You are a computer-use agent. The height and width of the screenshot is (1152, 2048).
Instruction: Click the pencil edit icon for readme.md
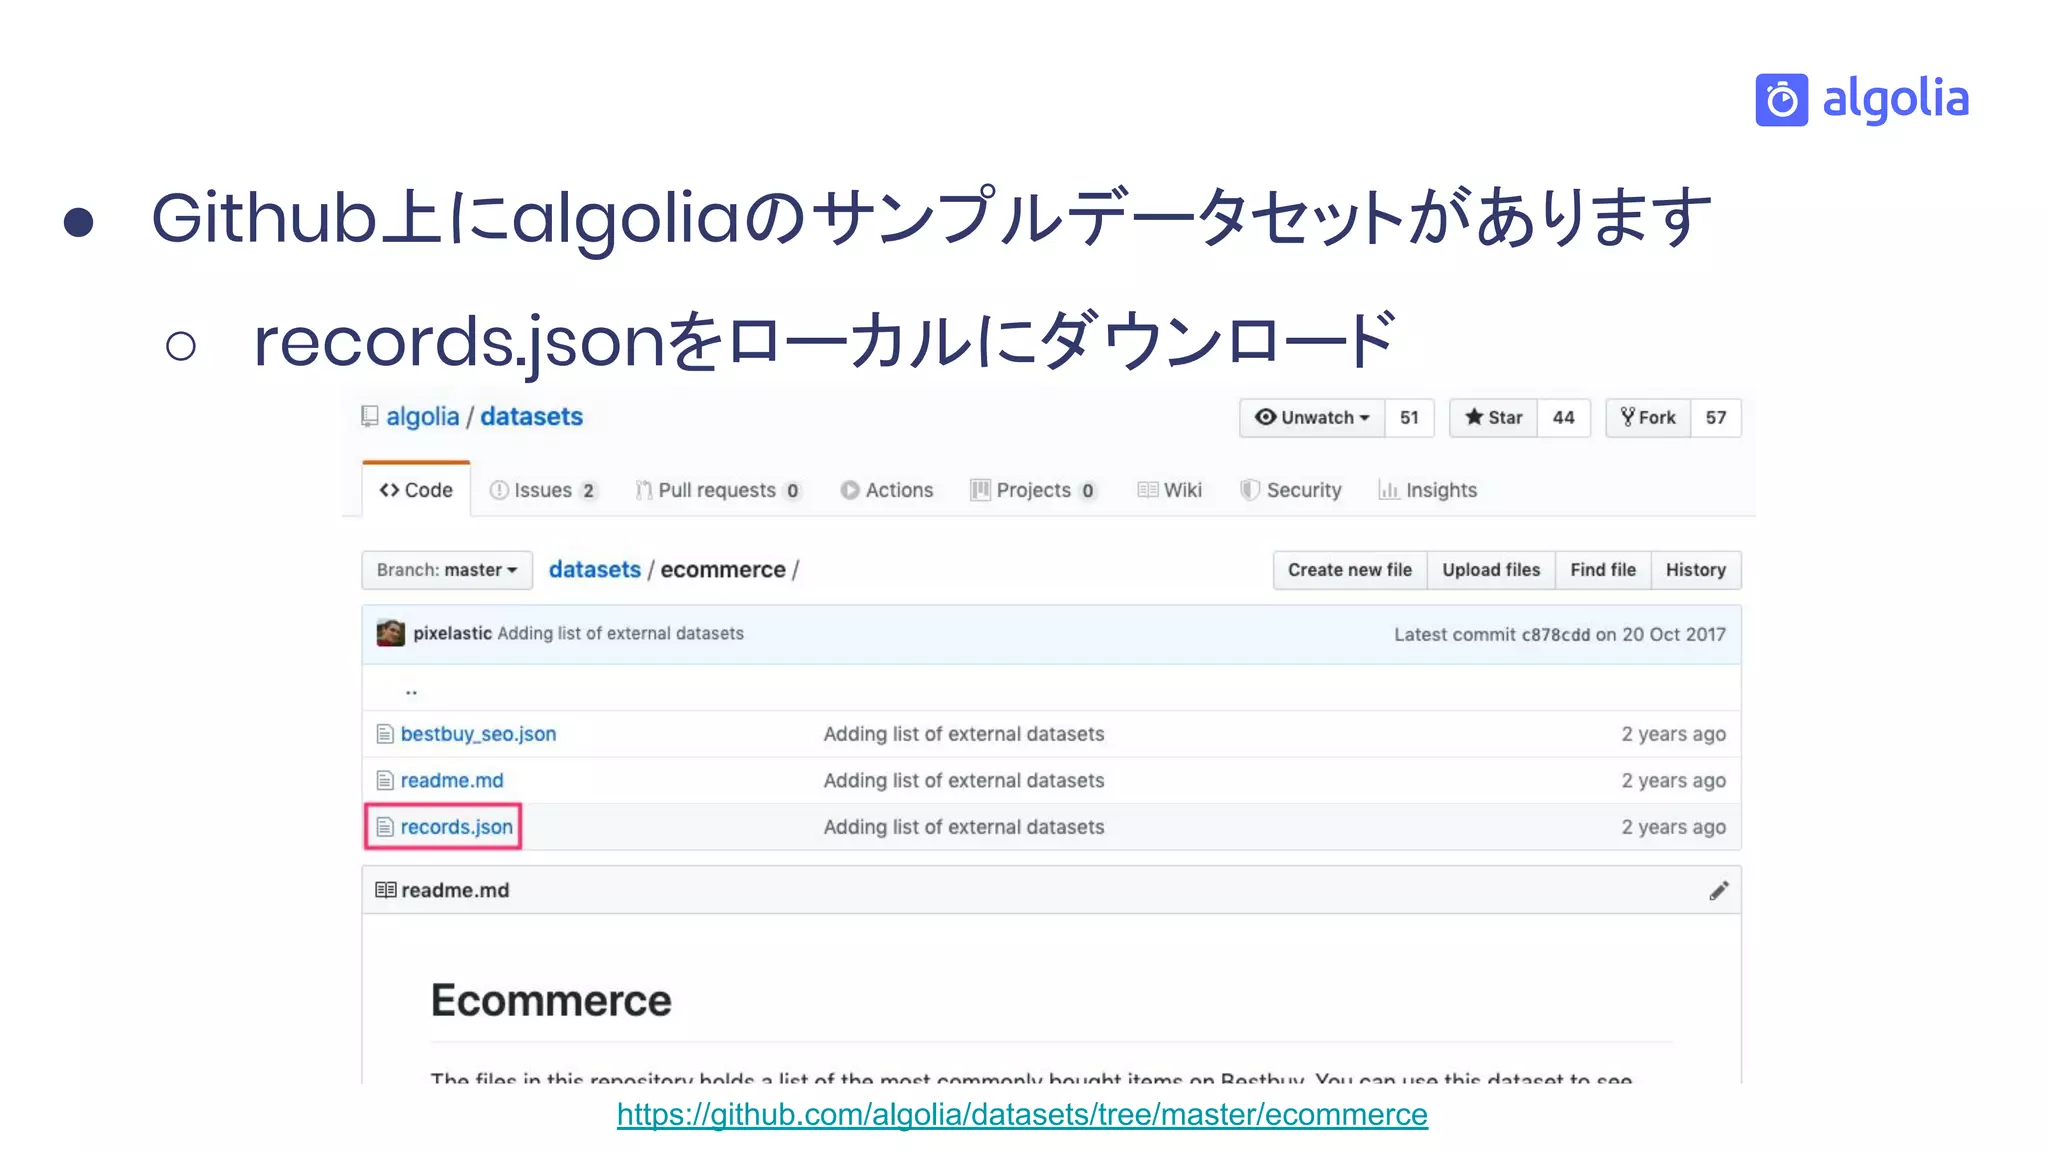1718,891
